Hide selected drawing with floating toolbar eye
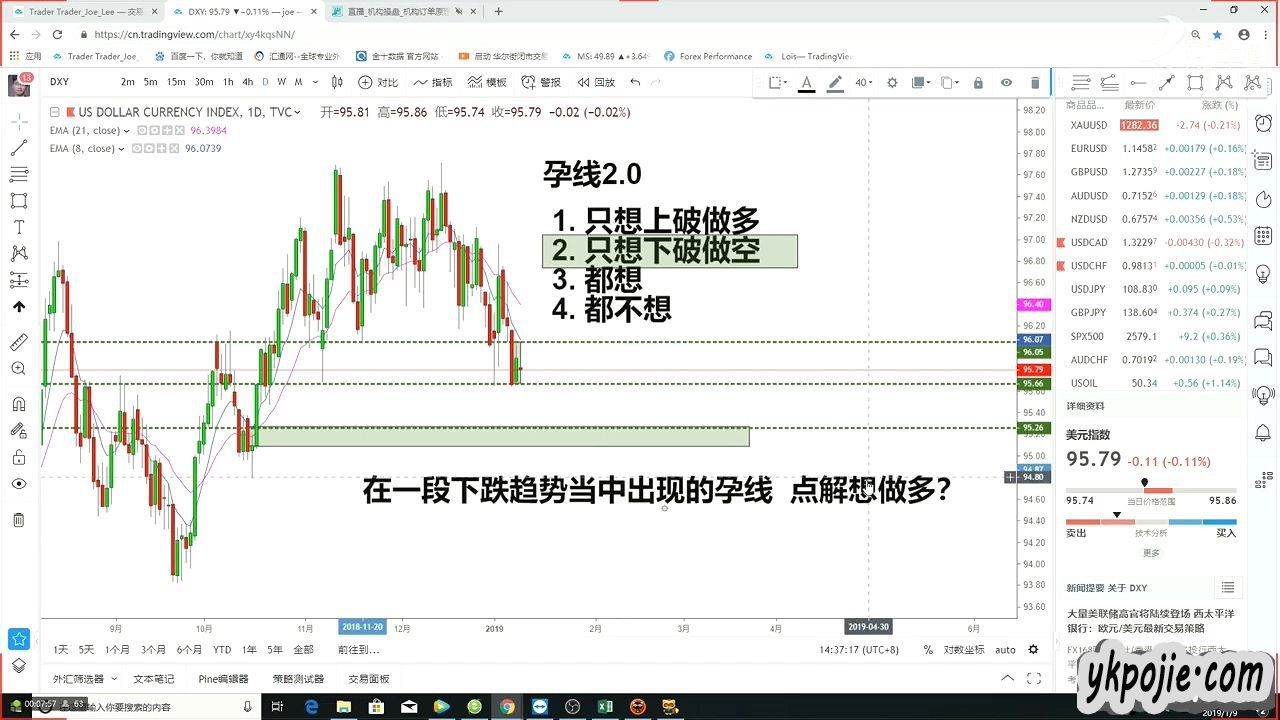The image size is (1280, 720). [x=1006, y=83]
